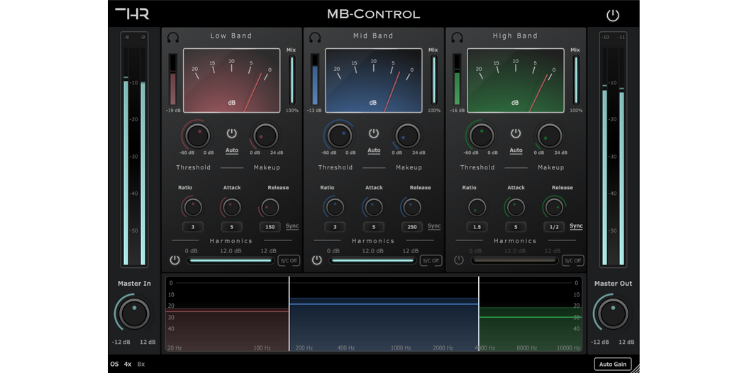Click the High Band Makeup knob
Viewport: 748px width, 373px height.
550,135
